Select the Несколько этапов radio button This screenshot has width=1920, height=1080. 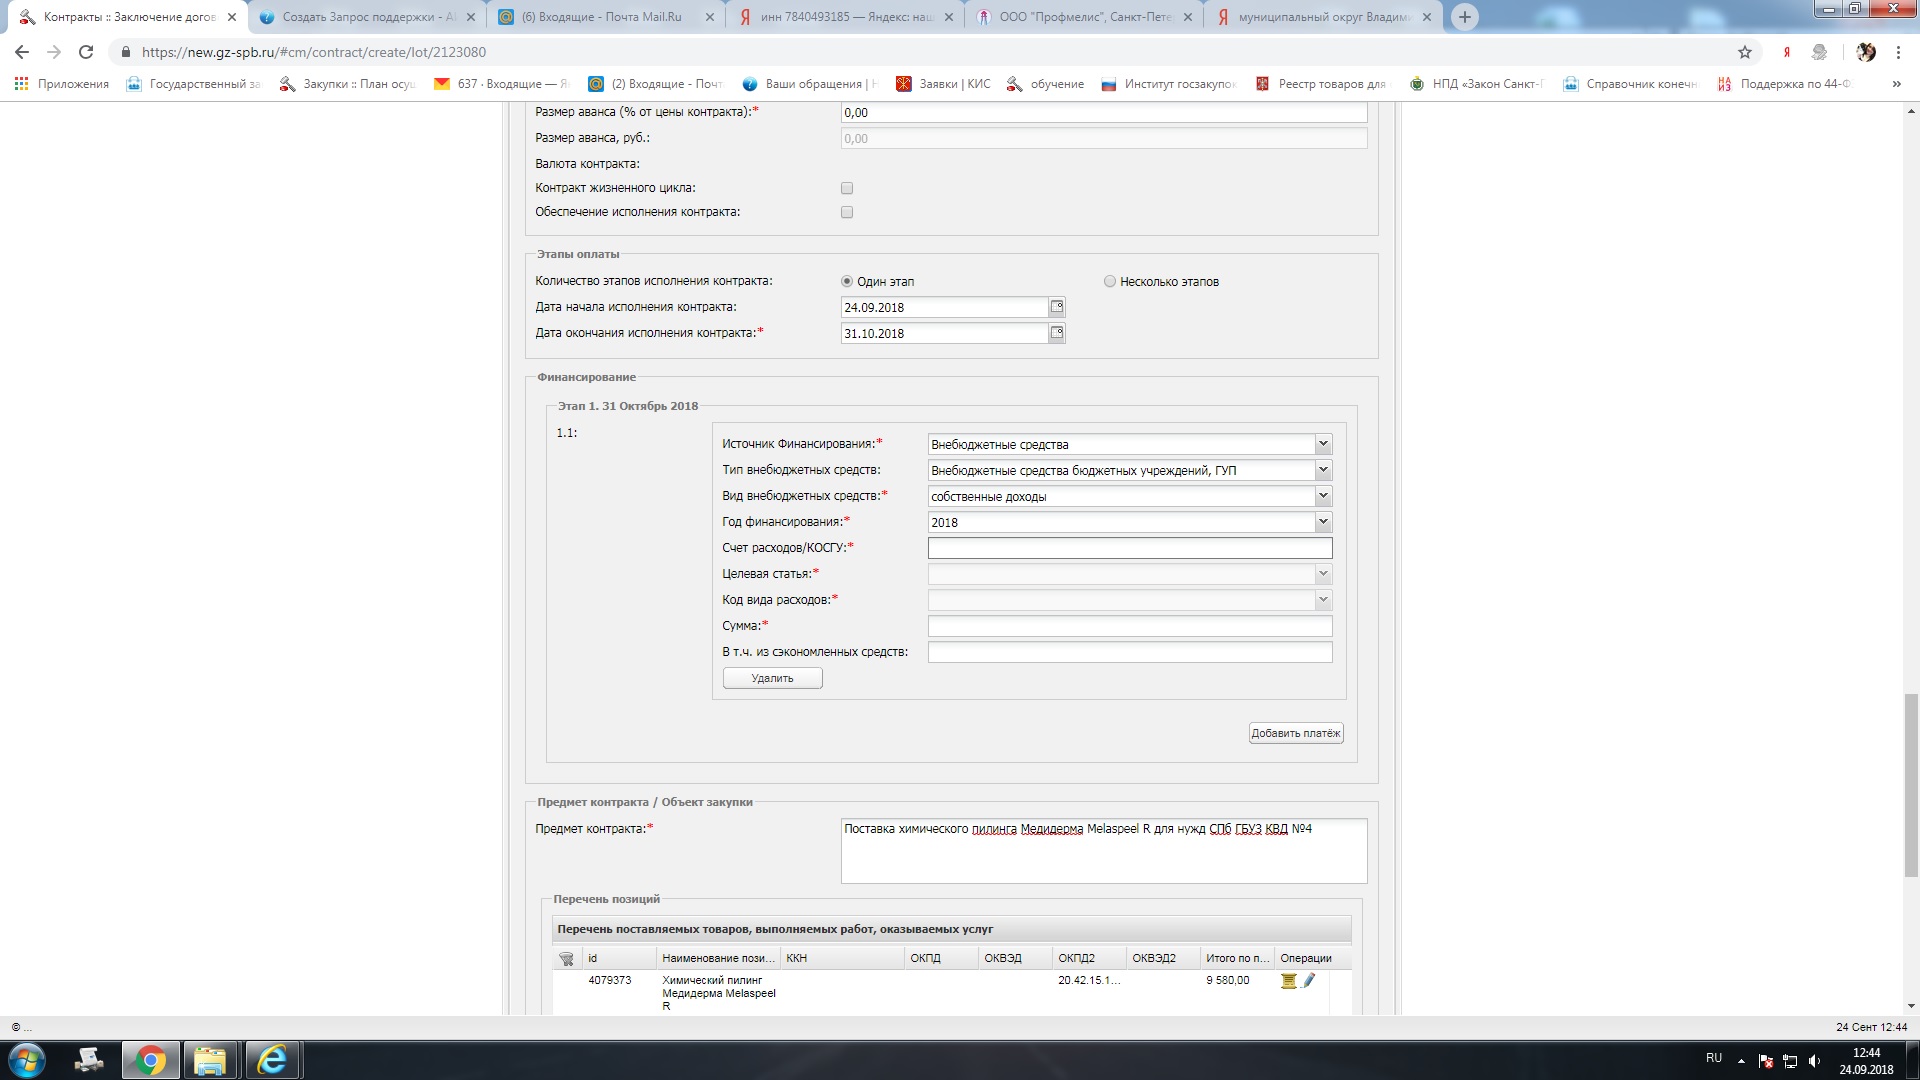tap(1110, 282)
